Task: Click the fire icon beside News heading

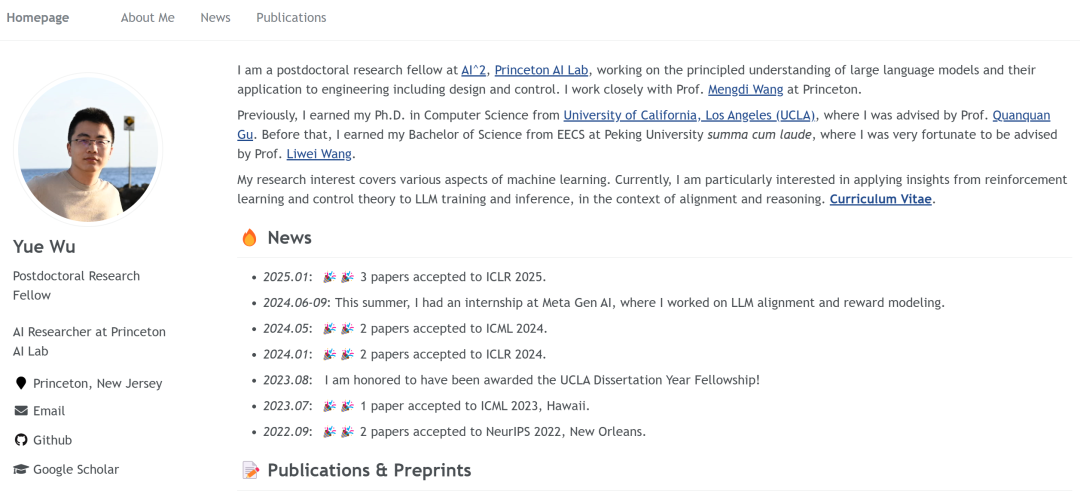Action: (249, 238)
